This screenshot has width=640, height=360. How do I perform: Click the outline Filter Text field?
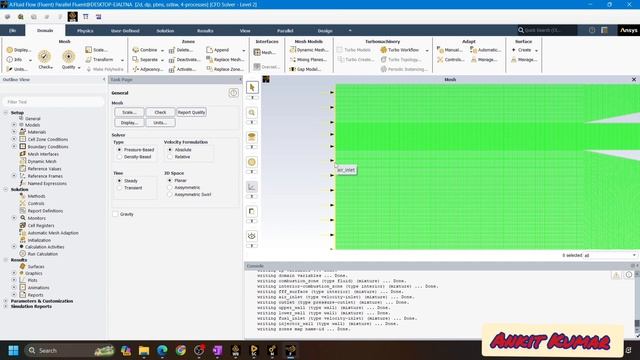click(x=53, y=102)
